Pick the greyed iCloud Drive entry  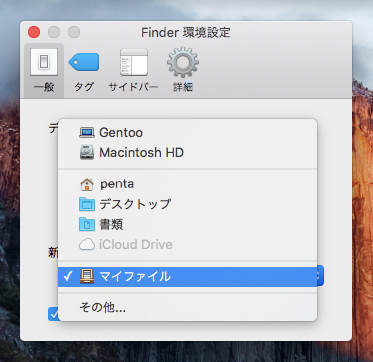(x=187, y=245)
